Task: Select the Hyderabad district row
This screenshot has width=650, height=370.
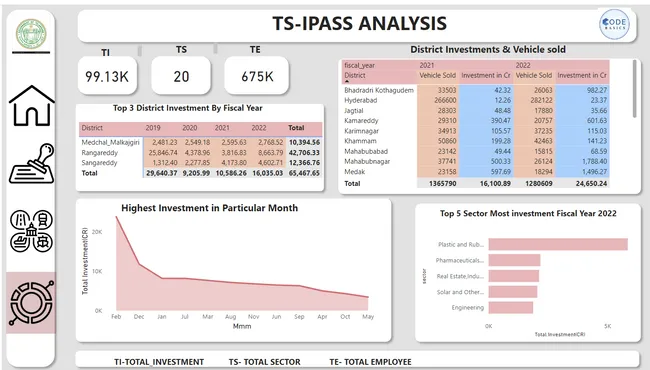Action: click(x=475, y=100)
